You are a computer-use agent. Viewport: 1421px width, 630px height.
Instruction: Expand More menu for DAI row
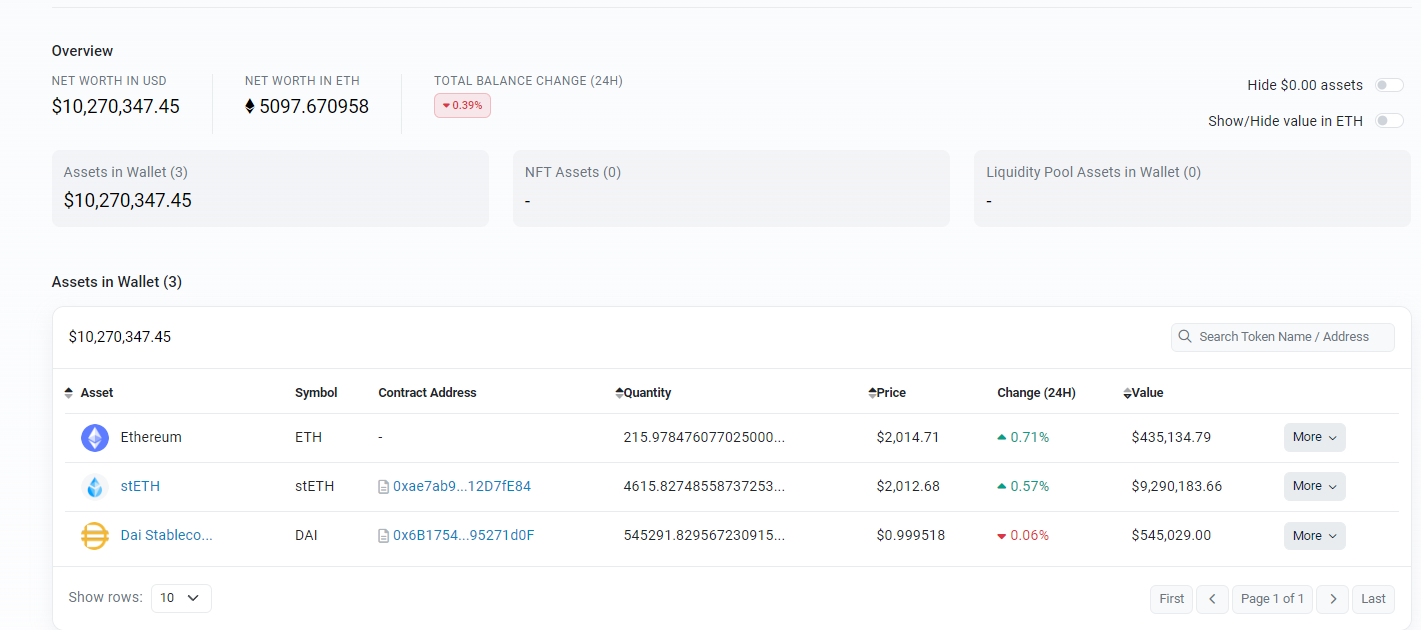(1314, 536)
